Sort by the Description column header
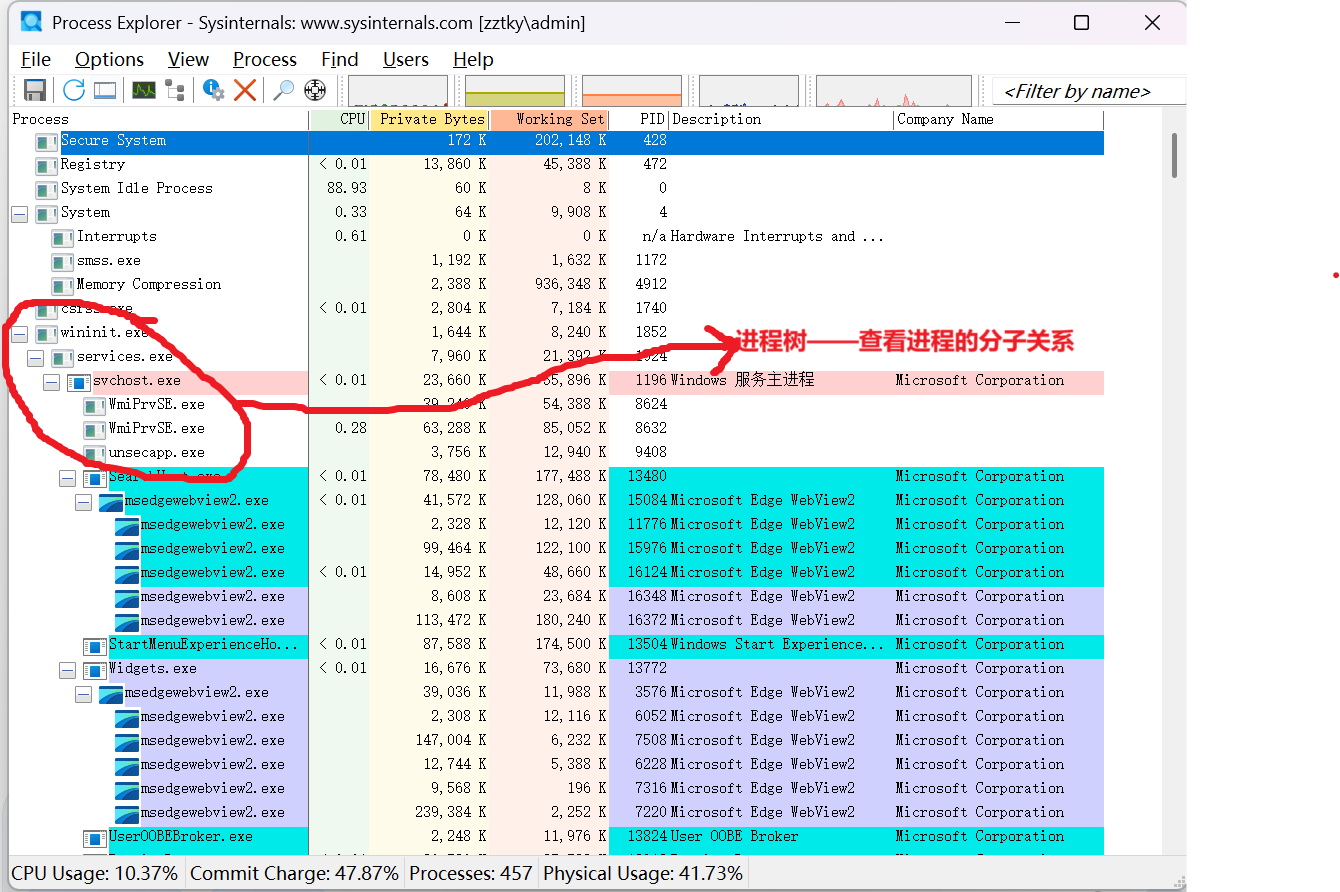The width and height of the screenshot is (1340, 892). pos(781,119)
